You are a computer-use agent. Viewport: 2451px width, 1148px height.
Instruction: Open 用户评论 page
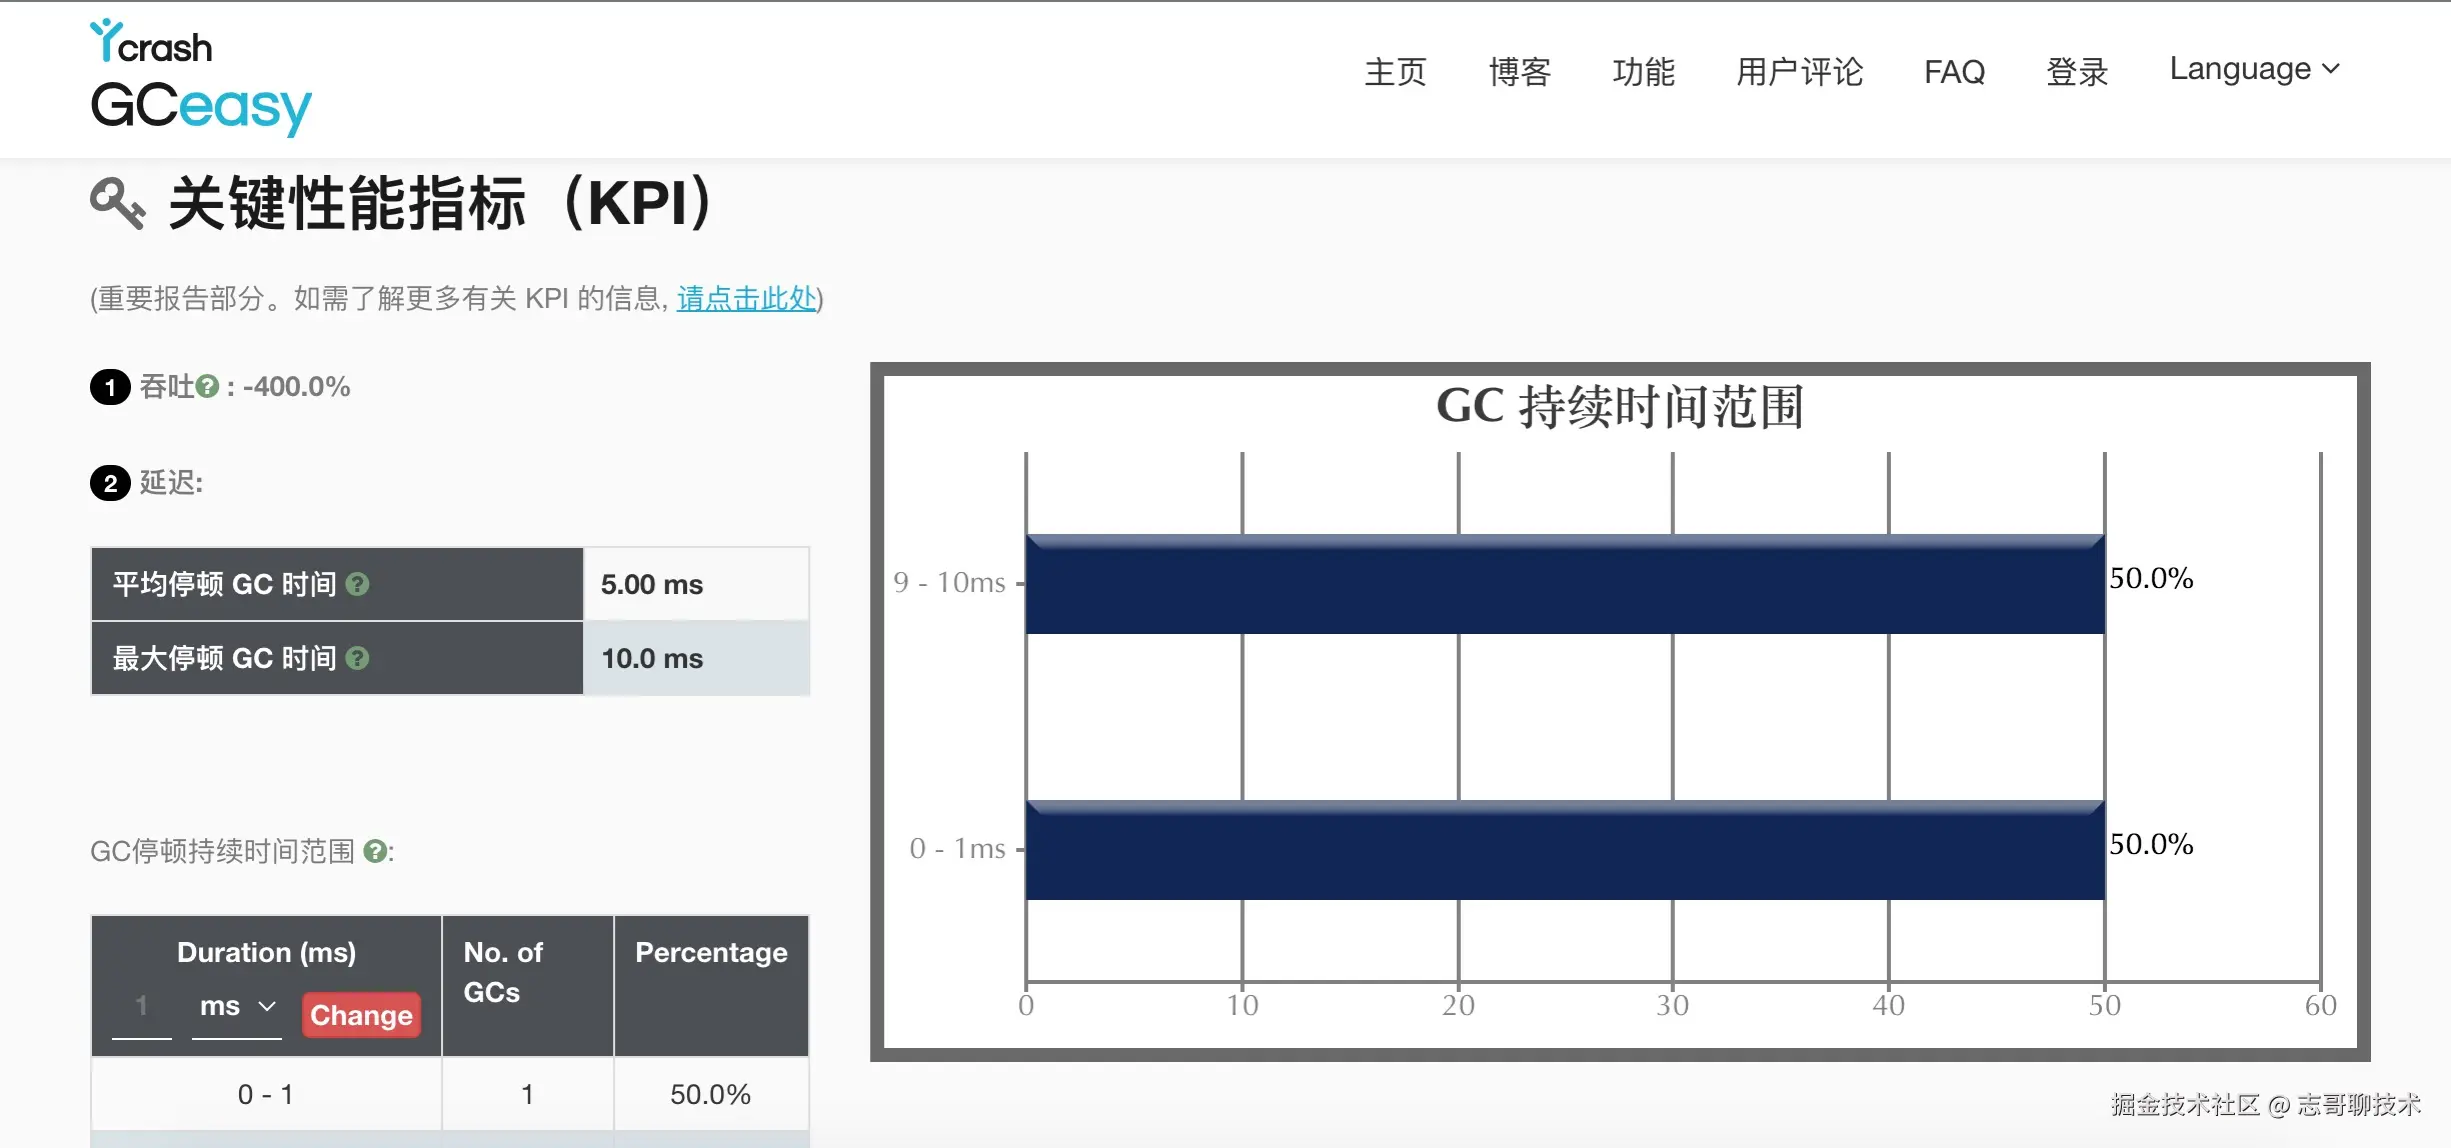point(1799,72)
